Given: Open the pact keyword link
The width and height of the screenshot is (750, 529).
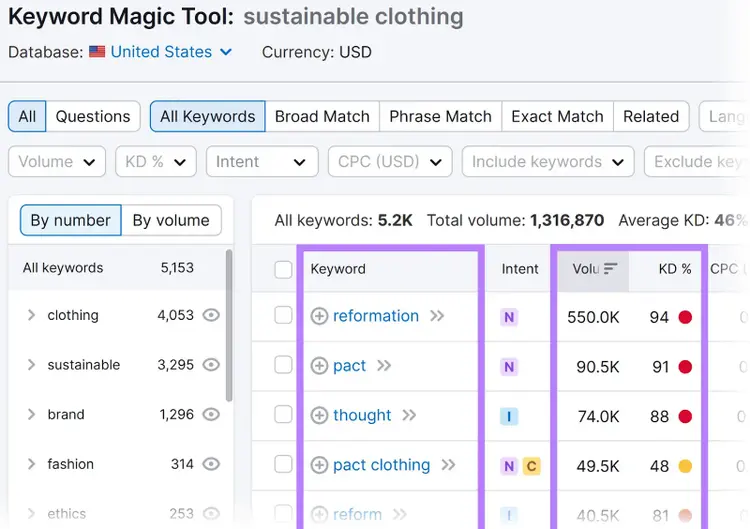Looking at the screenshot, I should [350, 366].
